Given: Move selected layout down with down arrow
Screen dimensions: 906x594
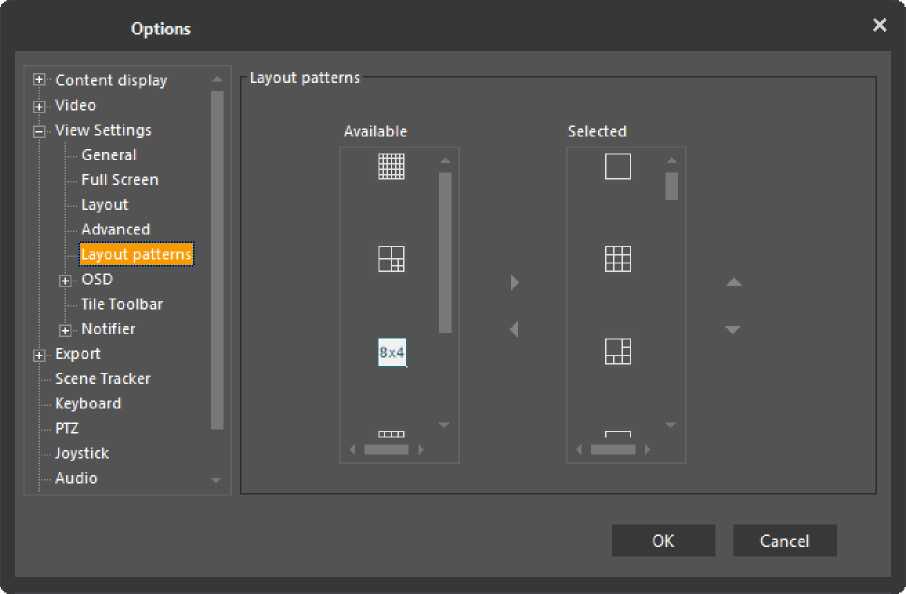Looking at the screenshot, I should tap(733, 329).
